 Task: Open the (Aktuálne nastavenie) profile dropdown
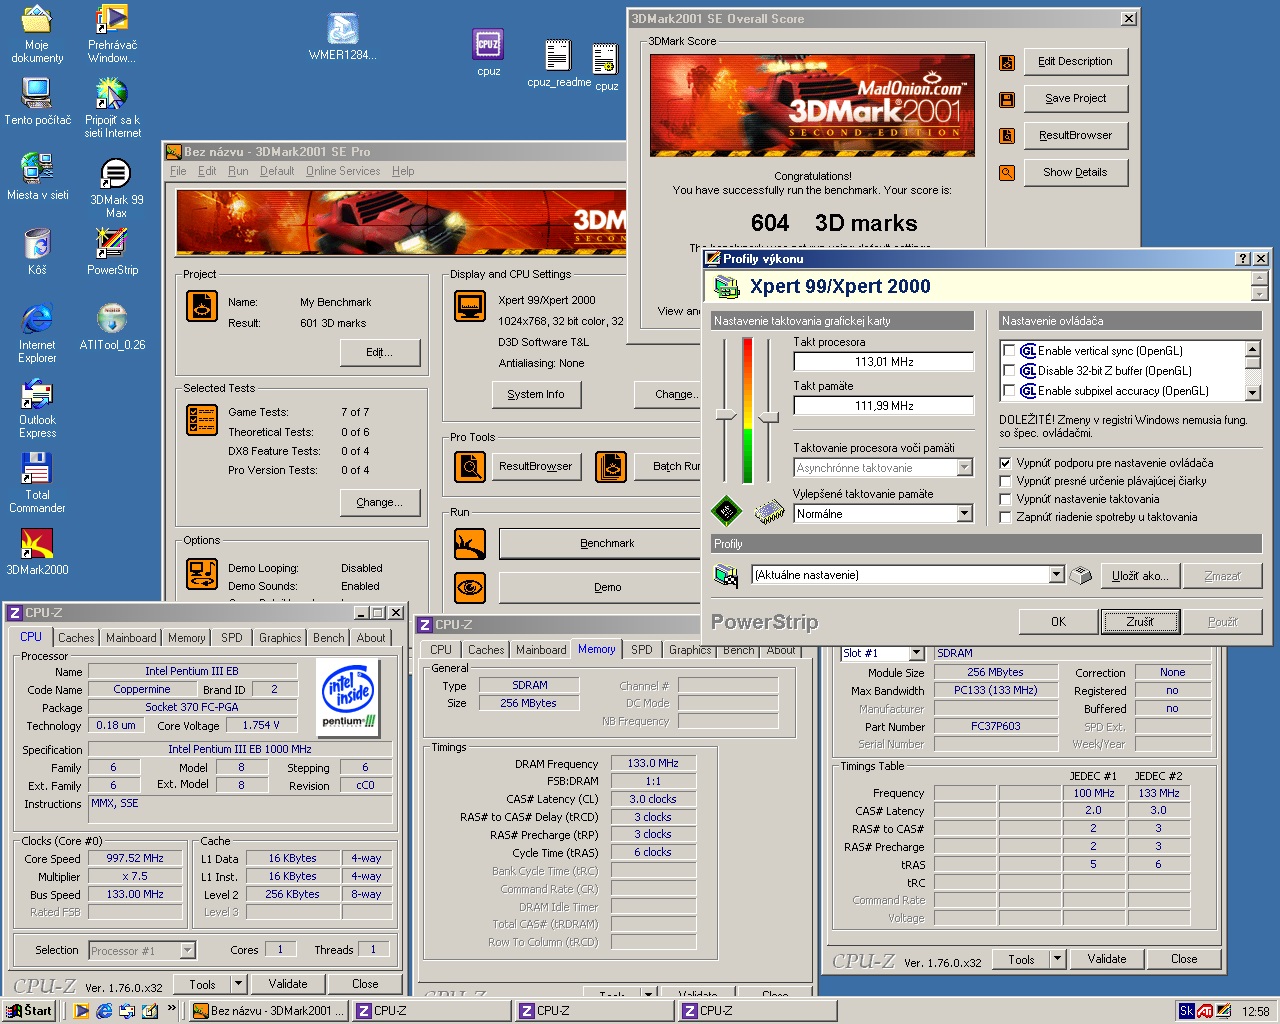coord(1056,575)
